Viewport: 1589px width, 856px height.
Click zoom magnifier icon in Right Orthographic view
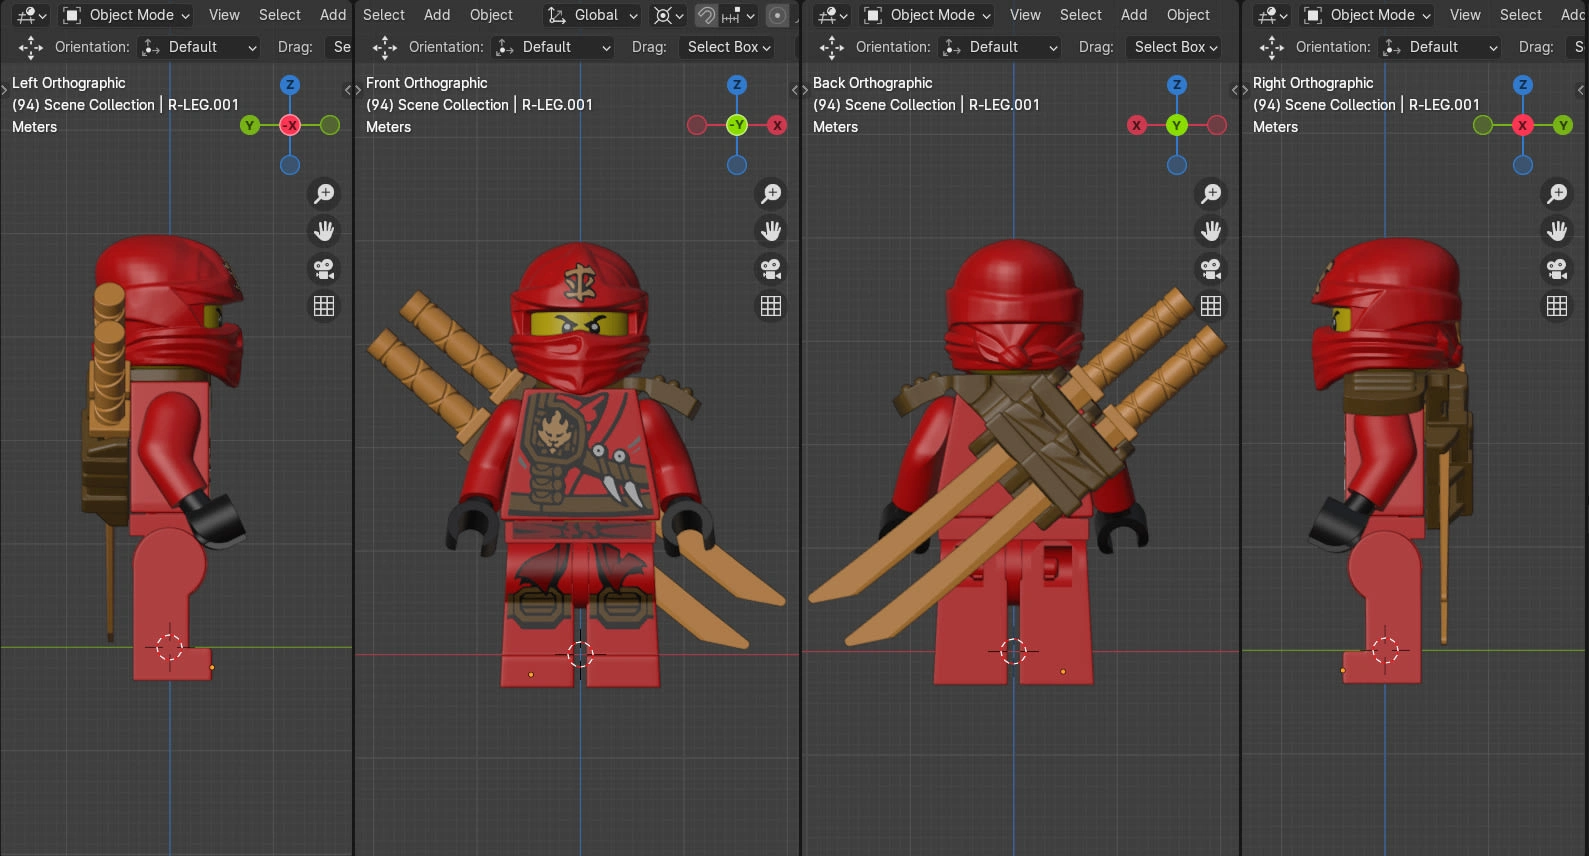pos(1557,194)
